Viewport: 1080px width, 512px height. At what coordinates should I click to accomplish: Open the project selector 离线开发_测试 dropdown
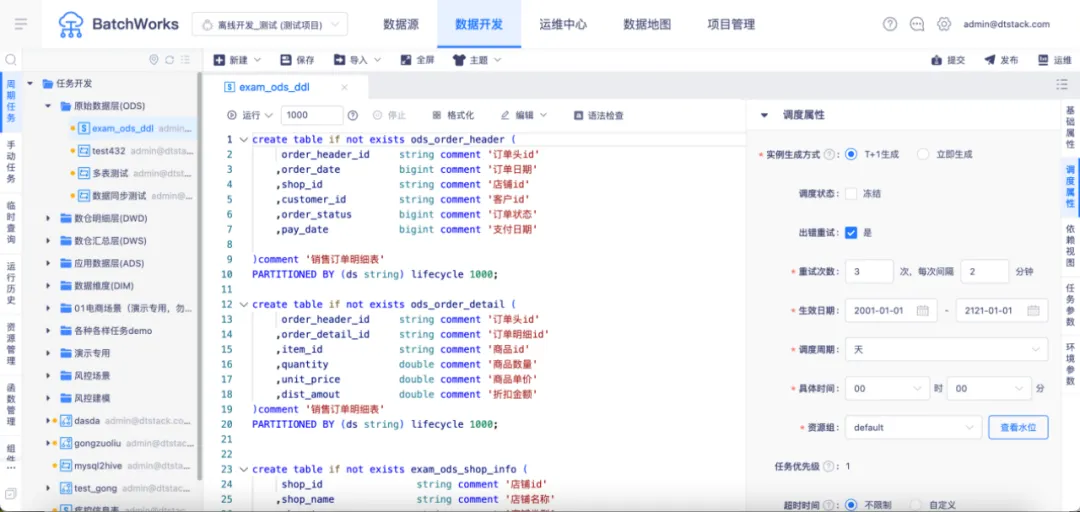tap(269, 25)
